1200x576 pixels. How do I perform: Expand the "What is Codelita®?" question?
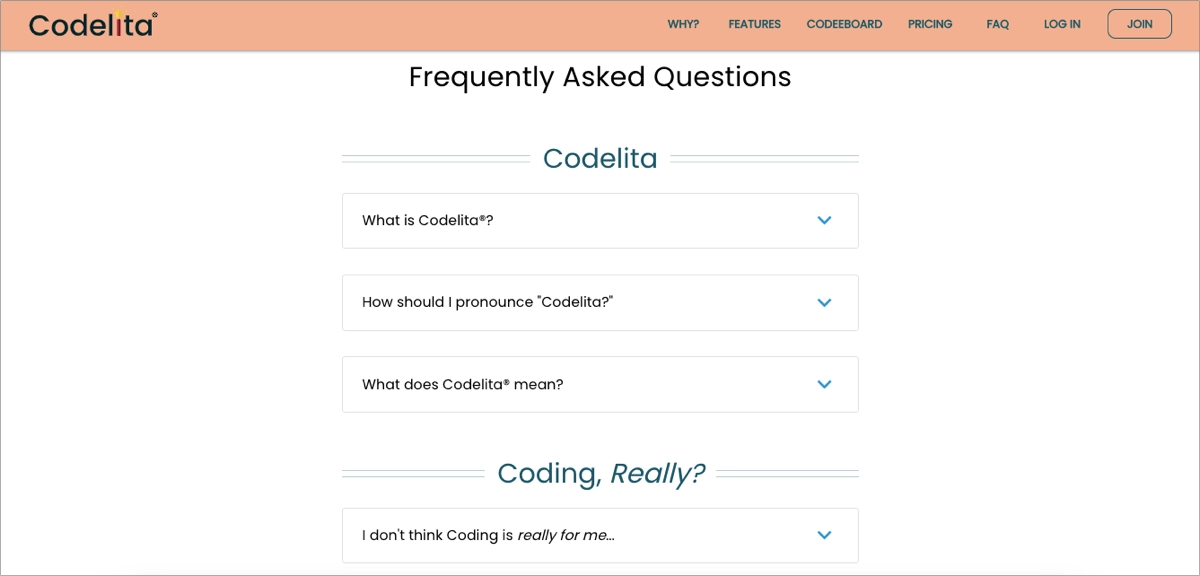[600, 220]
